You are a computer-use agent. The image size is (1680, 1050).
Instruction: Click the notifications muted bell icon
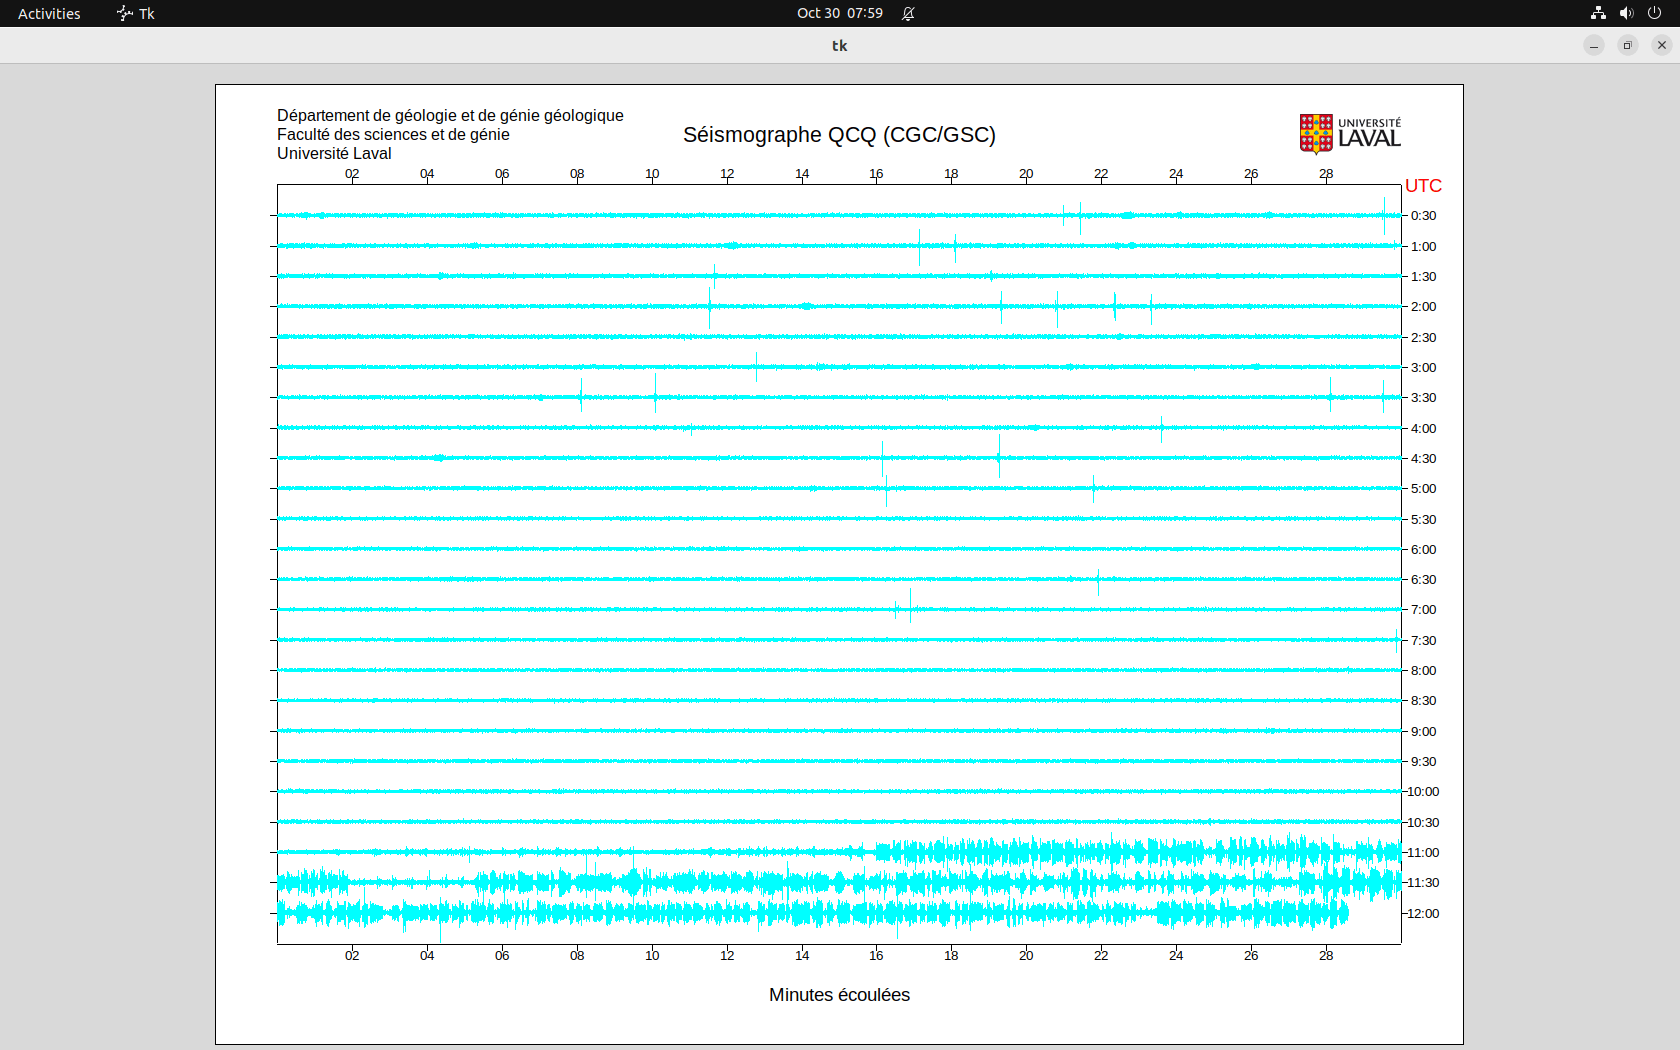click(908, 13)
